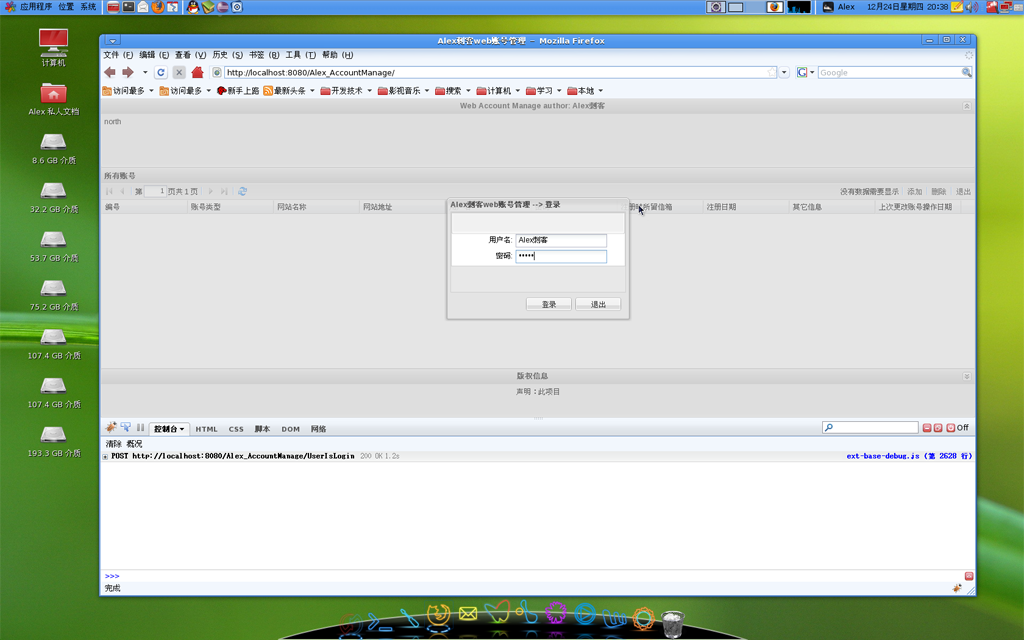Click the 退出 button in the login dialog
Image resolution: width=1024 pixels, height=640 pixels.
click(598, 304)
